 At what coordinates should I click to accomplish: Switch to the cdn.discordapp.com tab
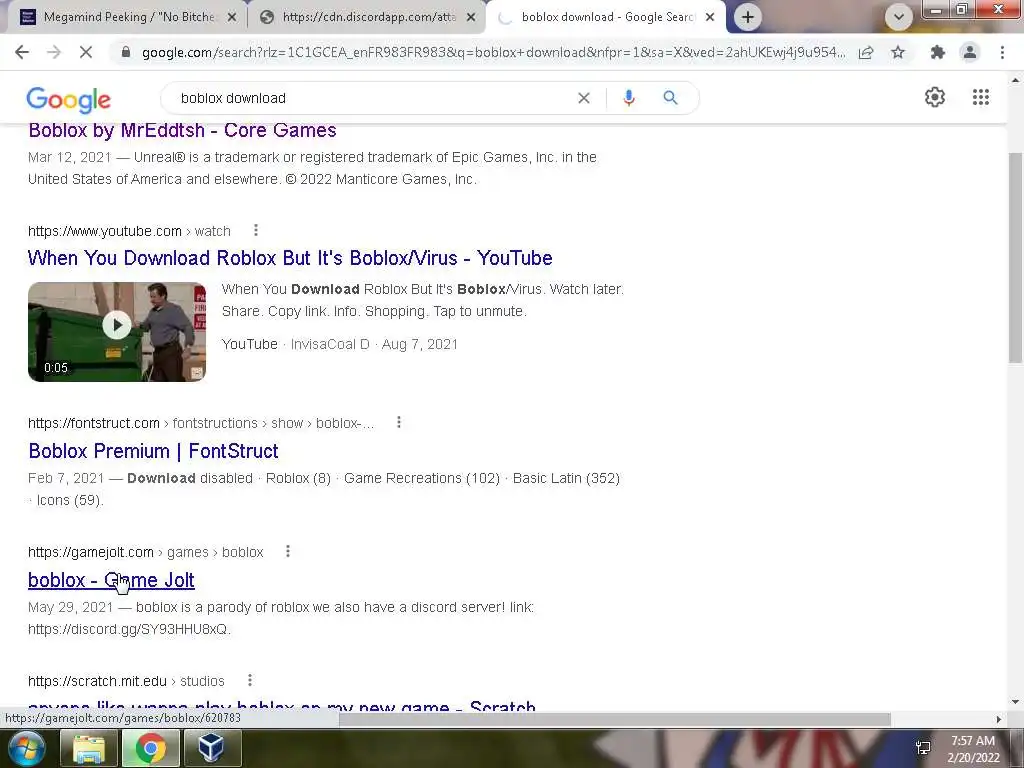pyautogui.click(x=368, y=17)
